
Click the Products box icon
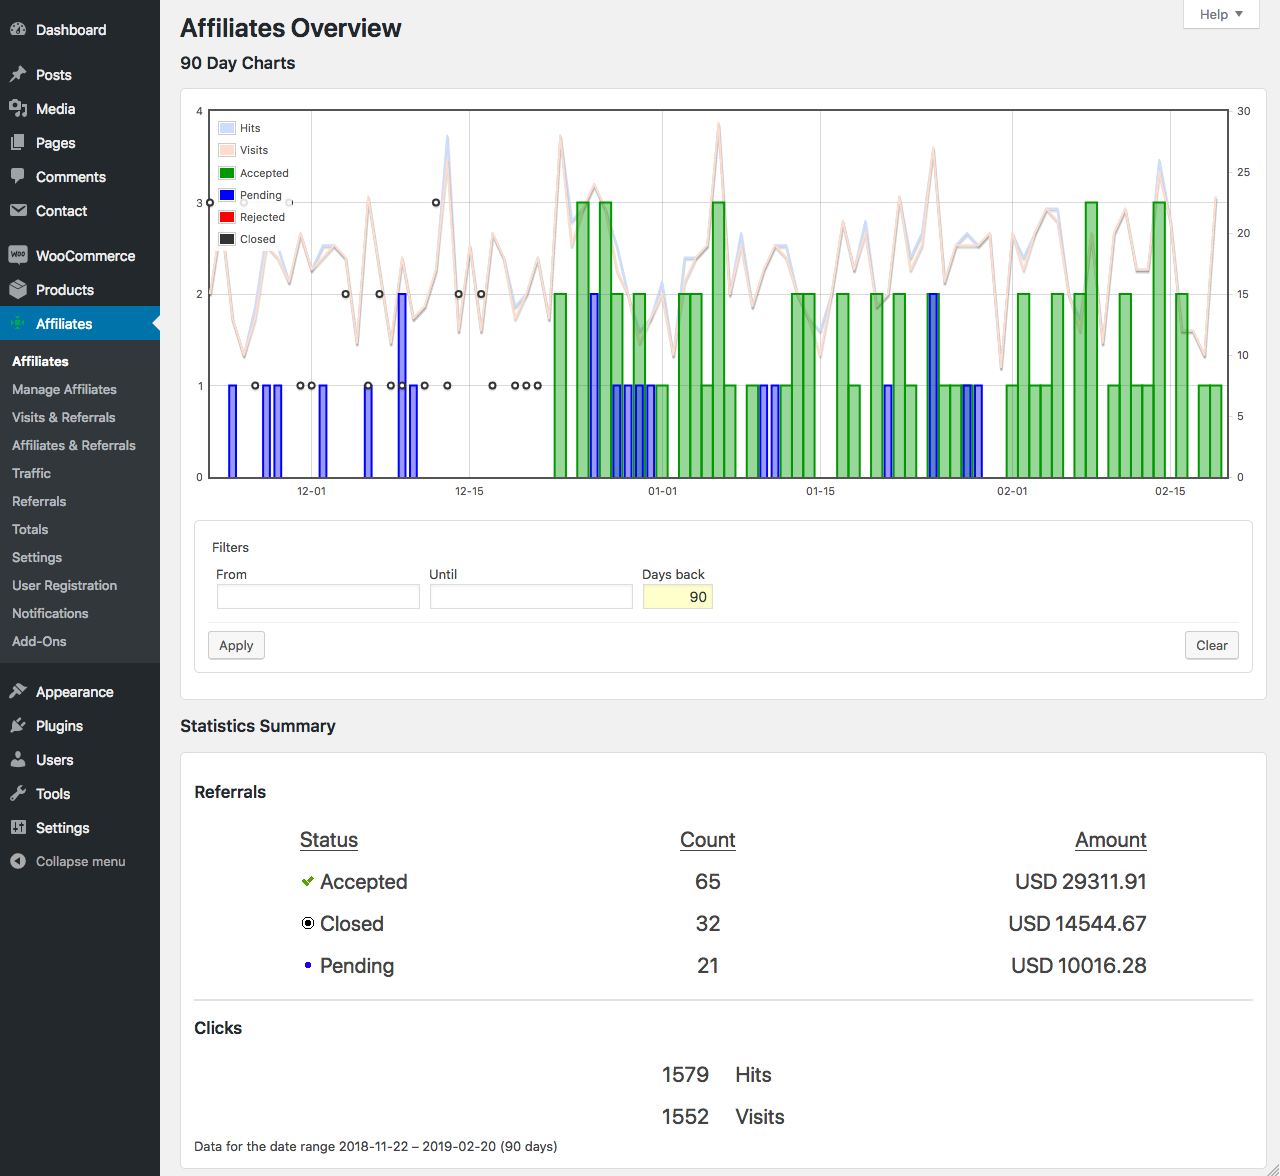tap(18, 290)
